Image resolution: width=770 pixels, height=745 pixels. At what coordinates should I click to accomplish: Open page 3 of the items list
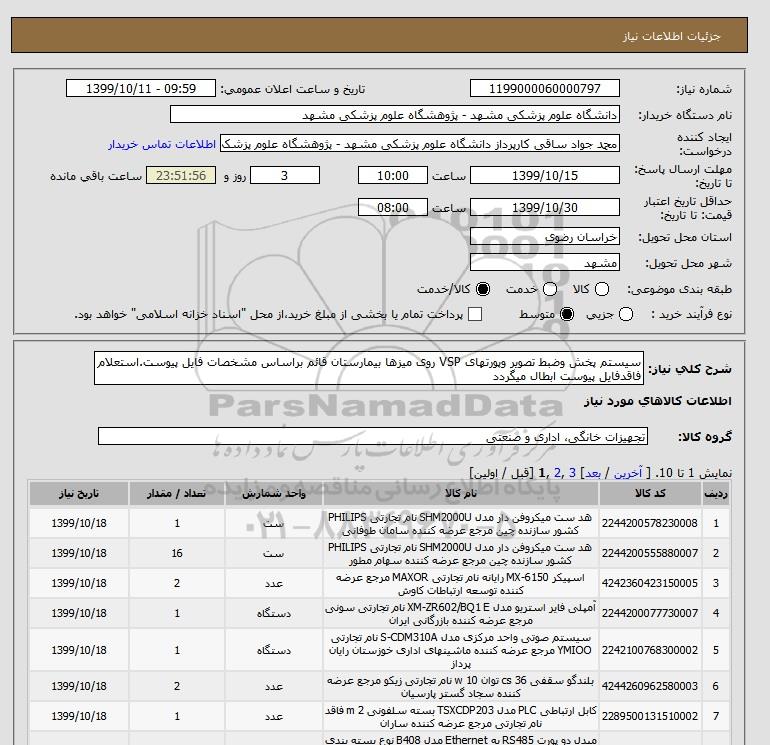(572, 473)
